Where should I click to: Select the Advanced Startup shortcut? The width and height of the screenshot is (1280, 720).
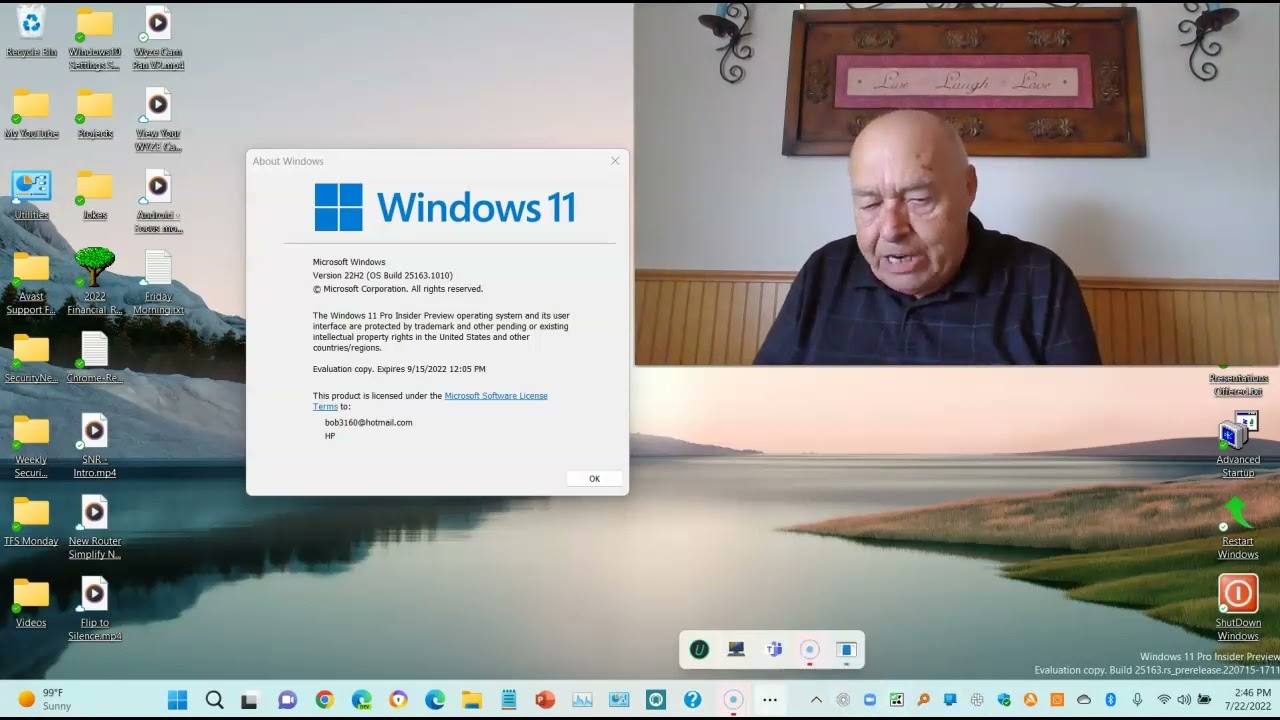pyautogui.click(x=1238, y=447)
